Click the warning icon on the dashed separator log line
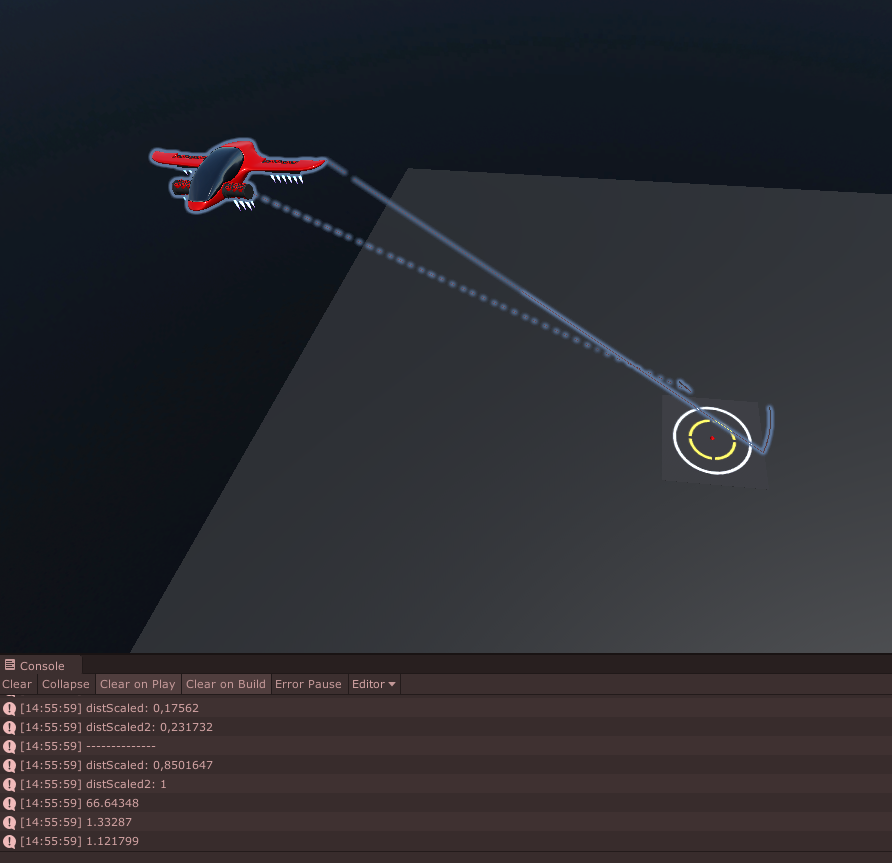Viewport: 892px width, 863px height. [9, 746]
